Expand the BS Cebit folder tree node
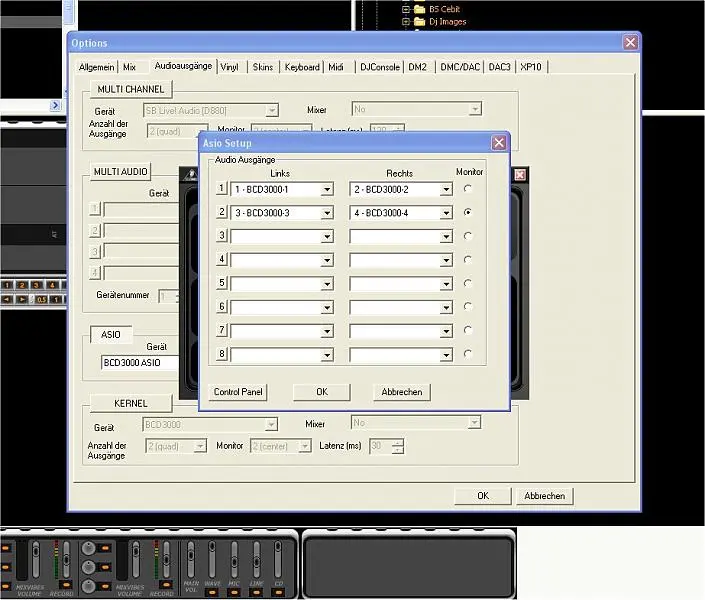Viewport: 705px width, 600px height. click(407, 9)
